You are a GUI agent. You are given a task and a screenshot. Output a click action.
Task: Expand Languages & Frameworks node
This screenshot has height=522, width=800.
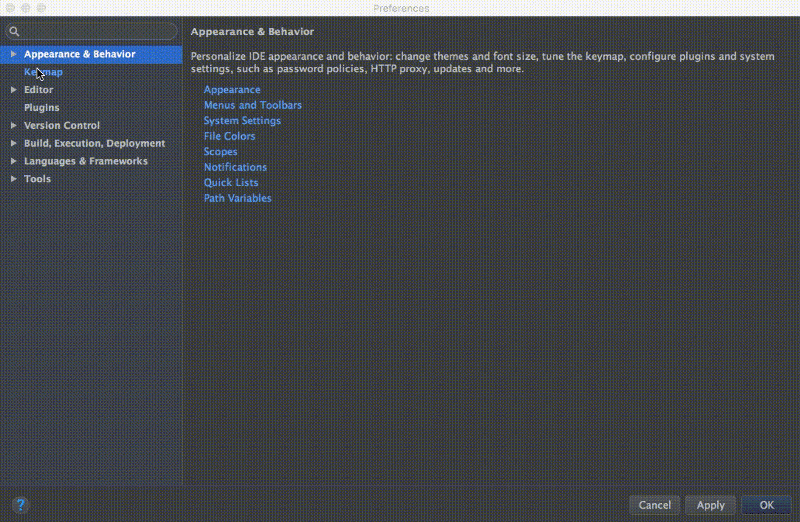click(13, 162)
